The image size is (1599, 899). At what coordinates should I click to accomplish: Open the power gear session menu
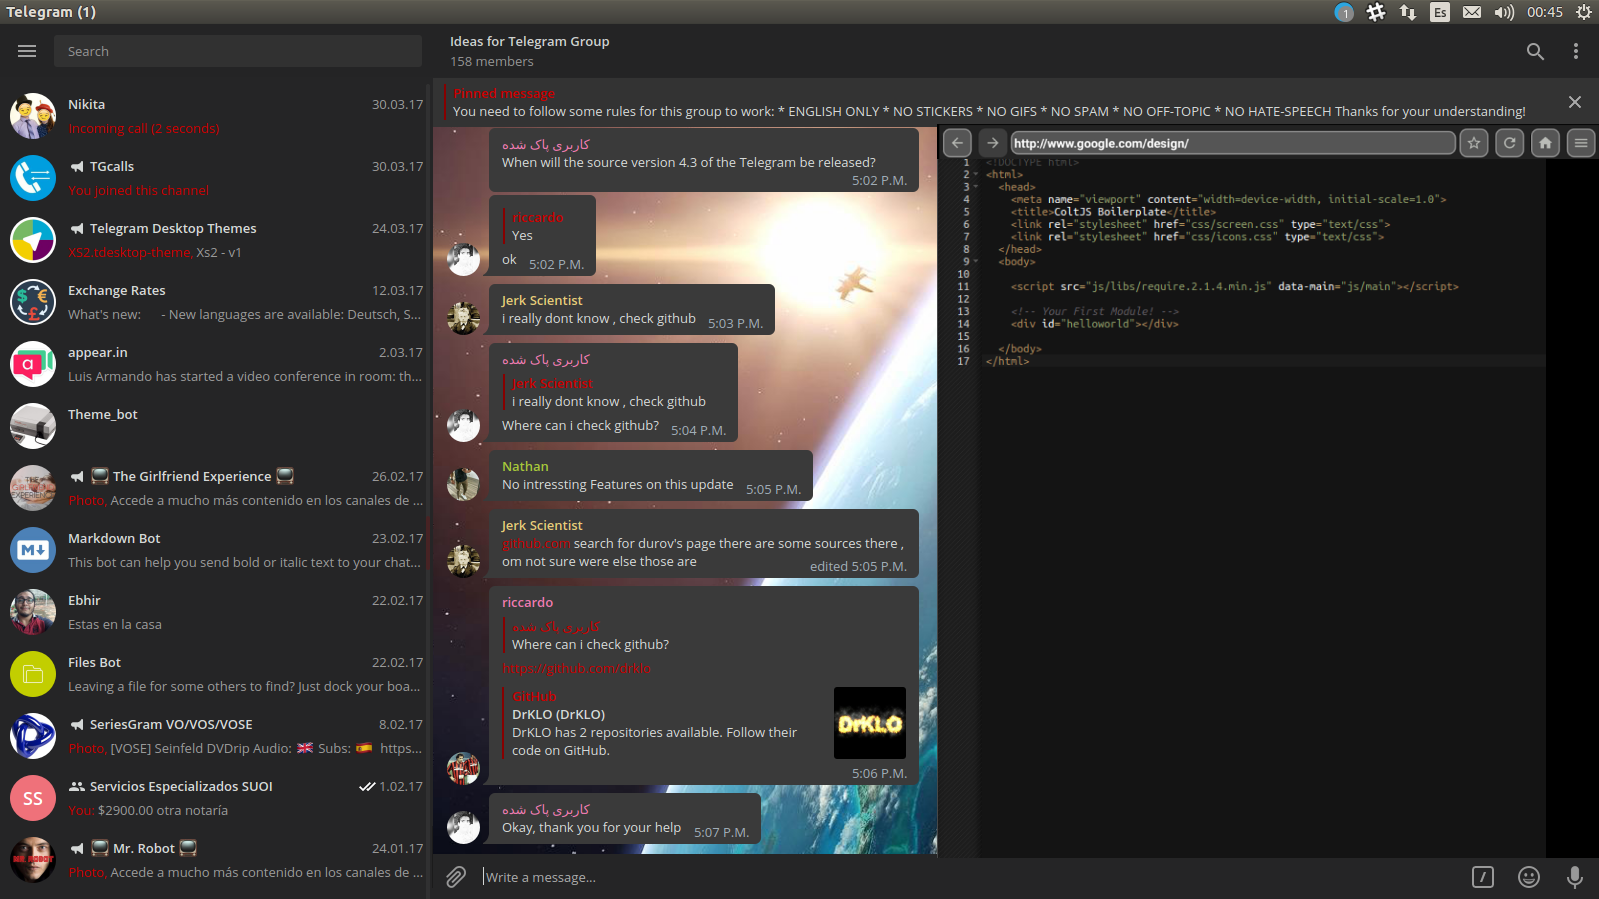point(1584,12)
